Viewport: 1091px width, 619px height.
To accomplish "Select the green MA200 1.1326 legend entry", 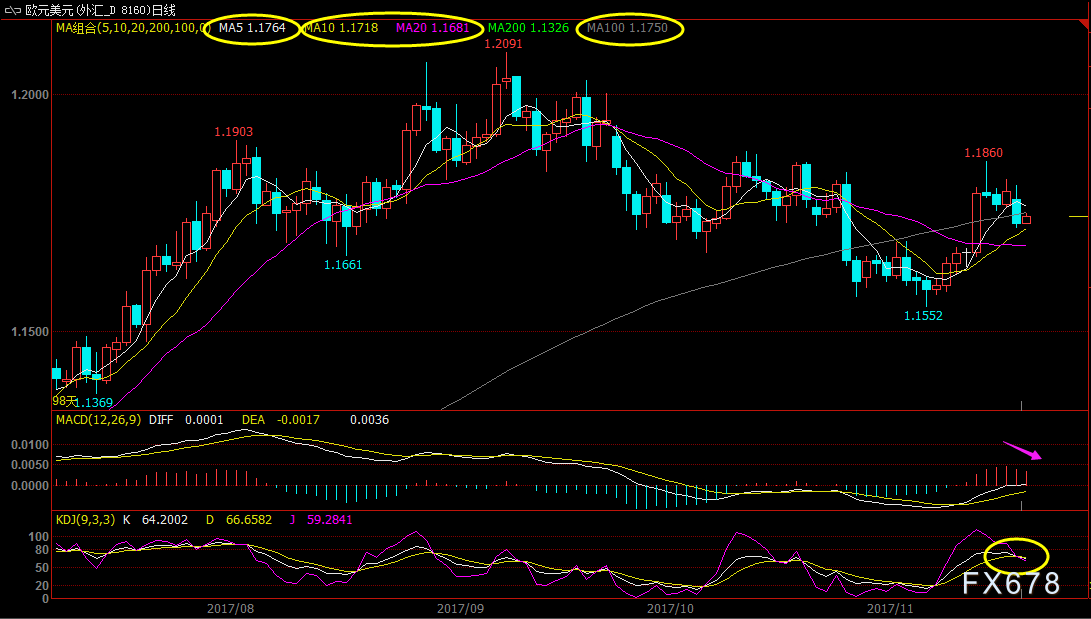I will coord(528,28).
